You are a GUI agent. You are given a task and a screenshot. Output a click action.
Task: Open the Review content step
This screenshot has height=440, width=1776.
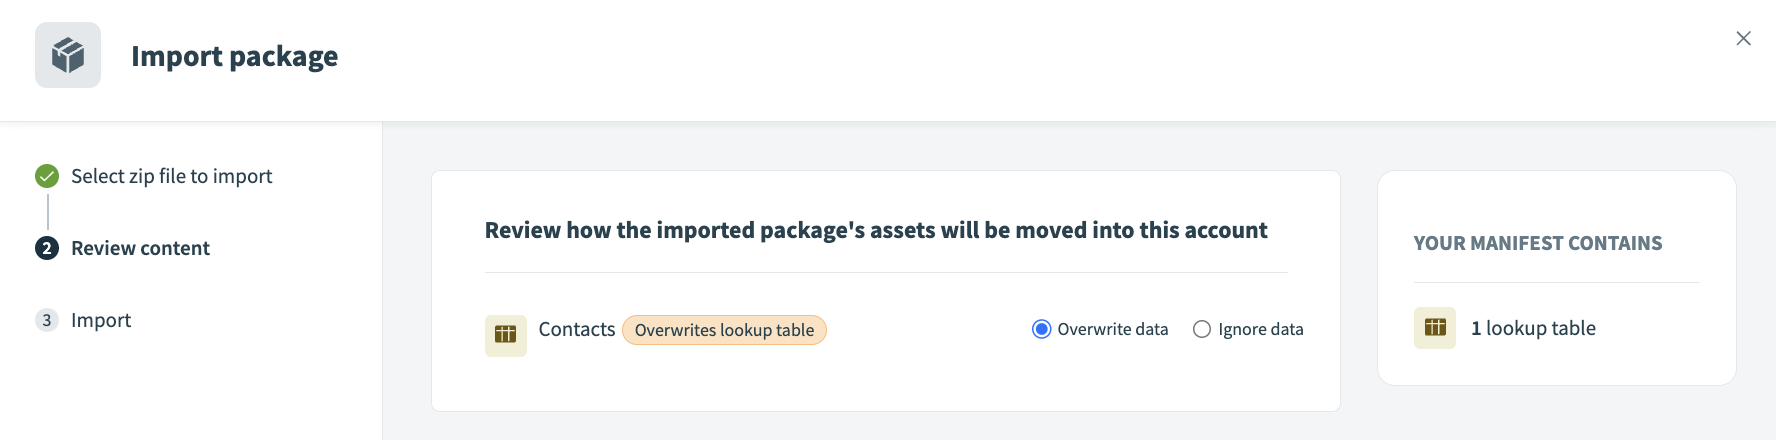tap(140, 248)
